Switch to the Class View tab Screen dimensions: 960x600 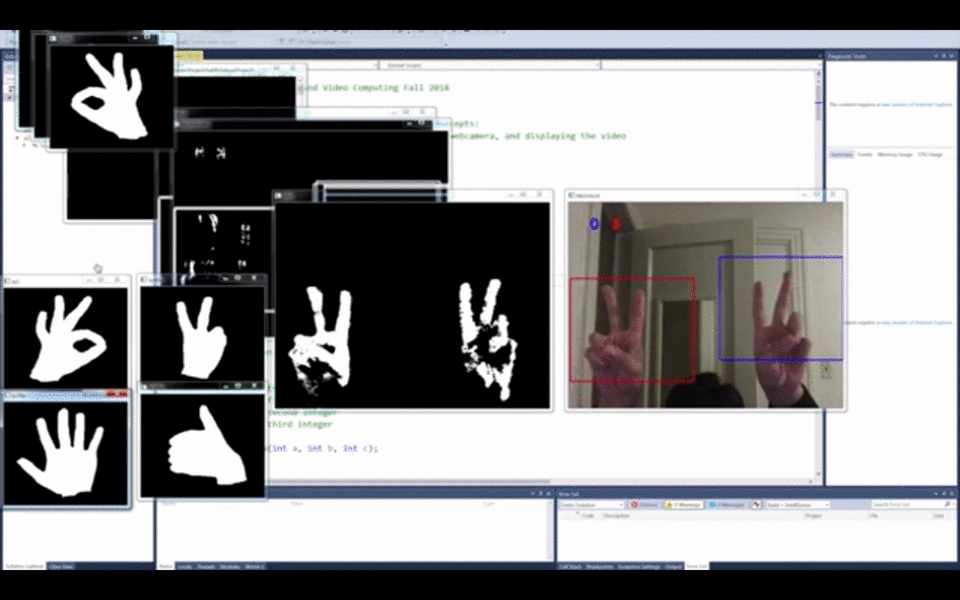pyautogui.click(x=61, y=566)
